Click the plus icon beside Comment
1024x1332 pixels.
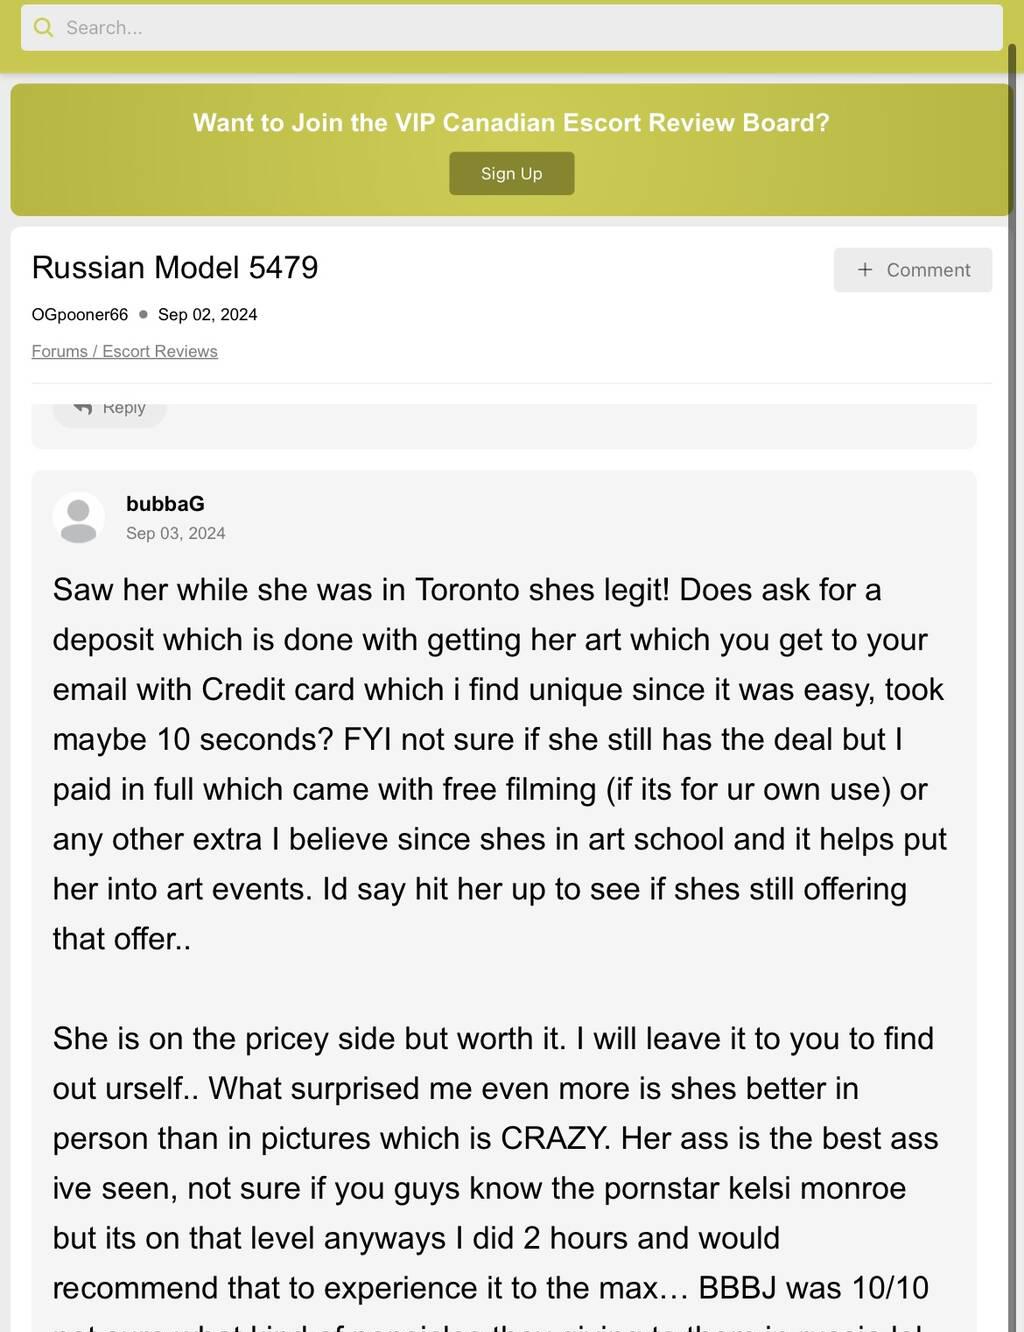pos(865,270)
